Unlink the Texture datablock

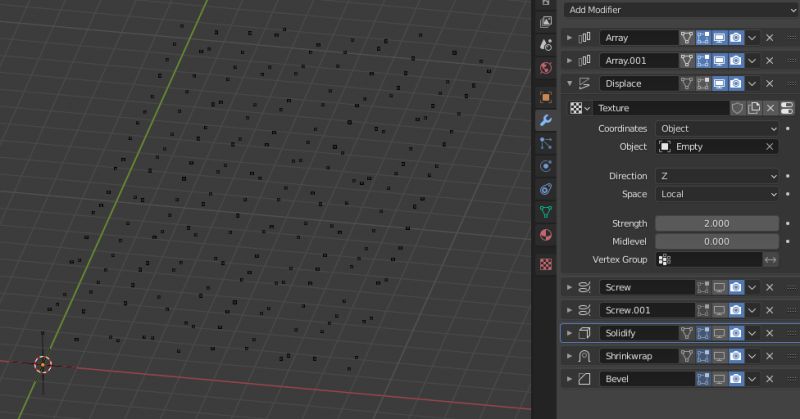[770, 108]
